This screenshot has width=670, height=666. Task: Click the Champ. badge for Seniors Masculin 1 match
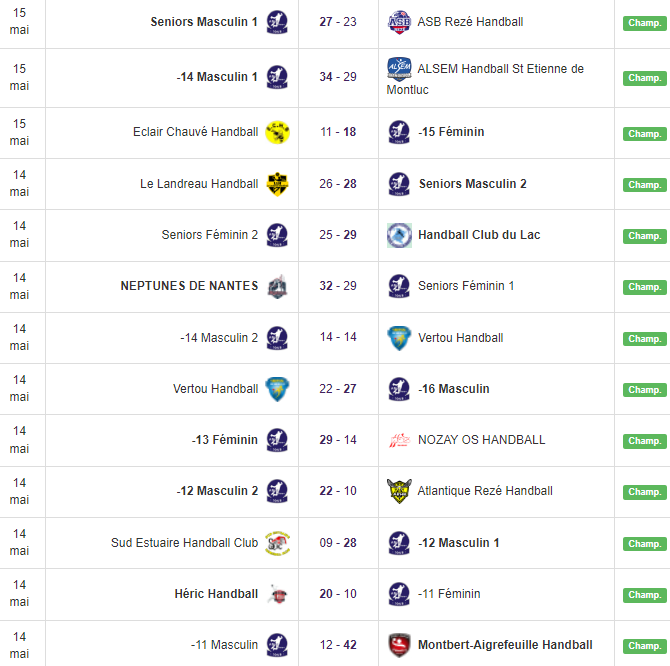pyautogui.click(x=644, y=23)
